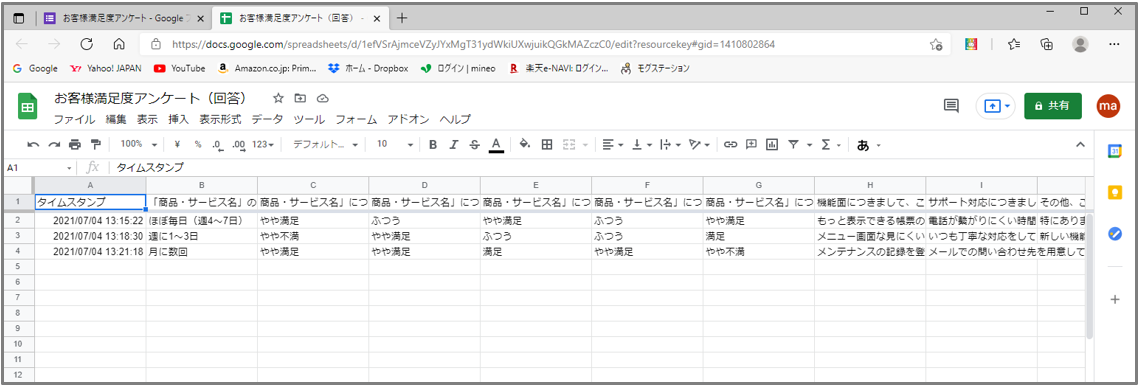
Task: Open the ファイル menu
Action: (x=74, y=119)
